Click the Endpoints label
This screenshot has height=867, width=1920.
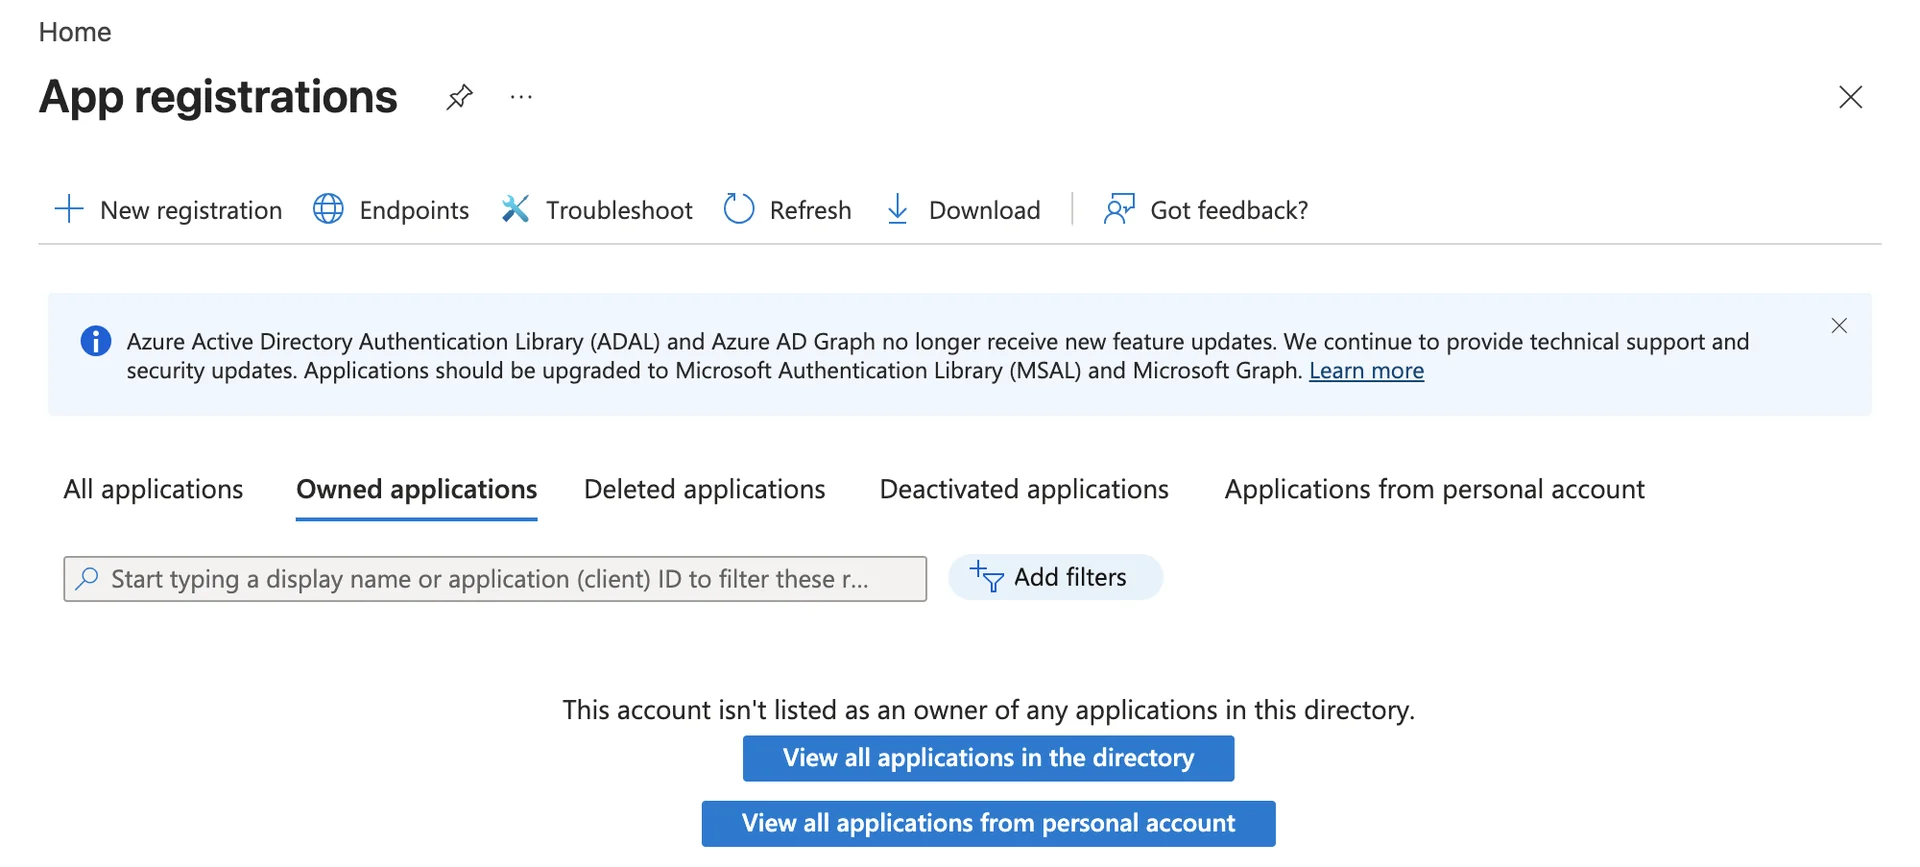pos(414,210)
